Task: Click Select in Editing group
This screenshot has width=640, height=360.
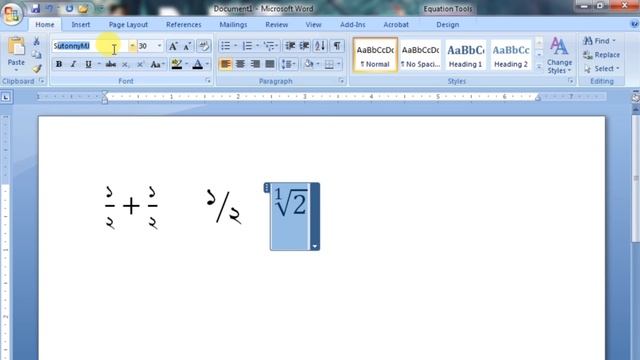Action: click(x=602, y=69)
